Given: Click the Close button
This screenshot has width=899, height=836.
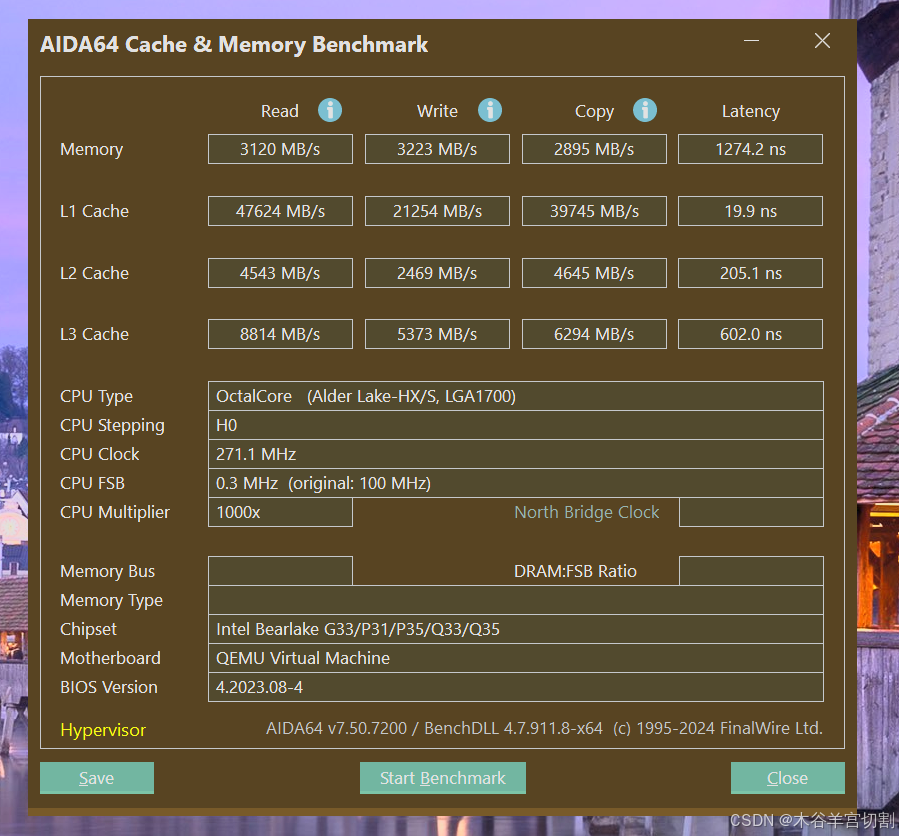Looking at the screenshot, I should [788, 778].
